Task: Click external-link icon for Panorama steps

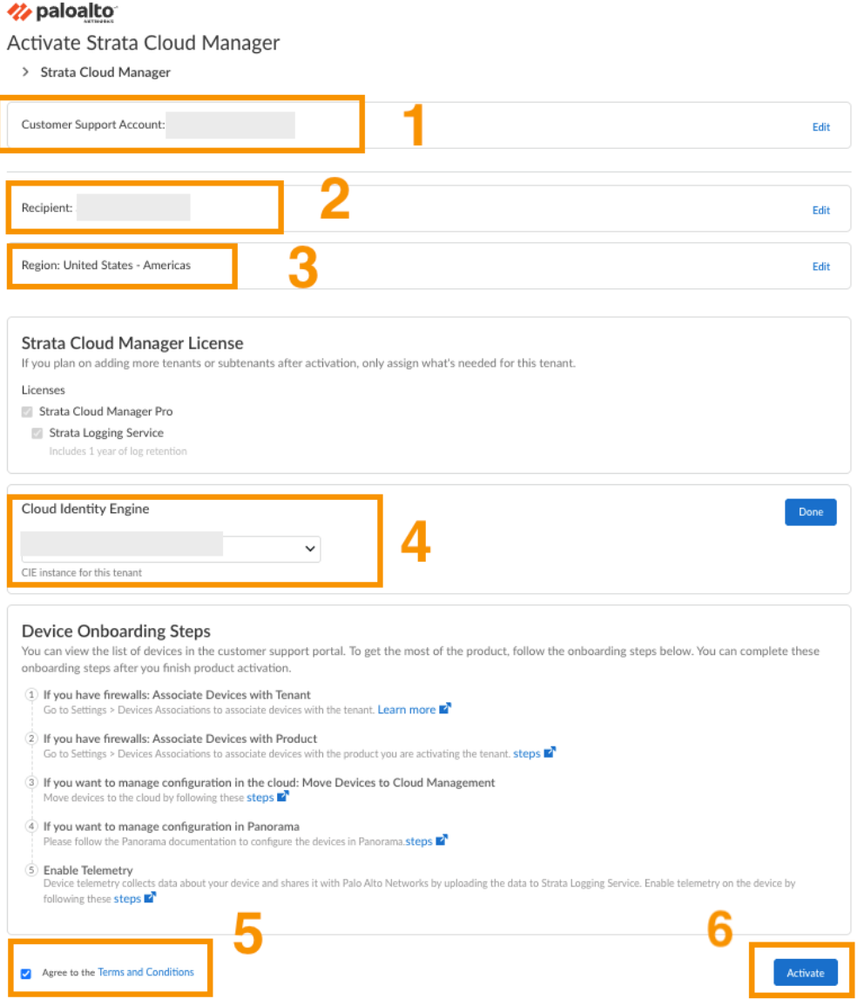Action: click(442, 841)
